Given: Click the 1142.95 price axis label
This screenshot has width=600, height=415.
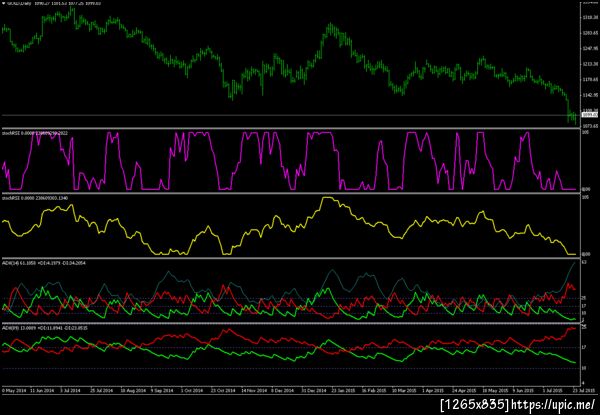Looking at the screenshot, I should [590, 95].
